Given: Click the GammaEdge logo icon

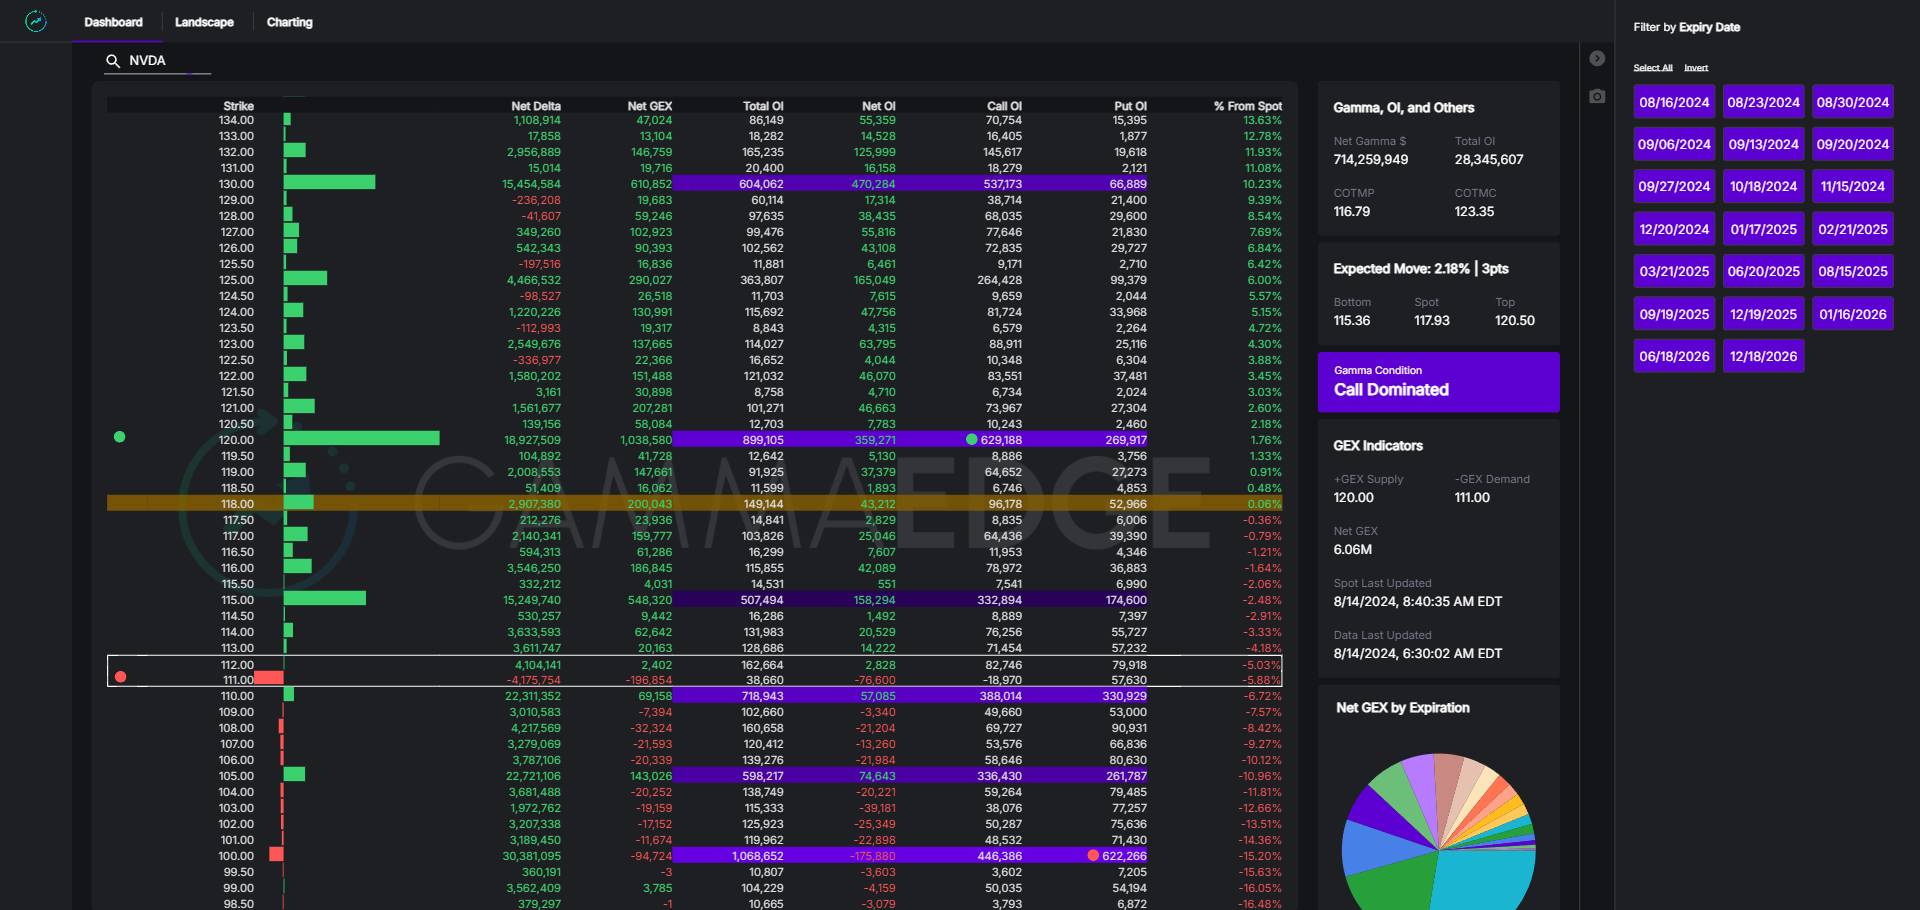Looking at the screenshot, I should click(36, 21).
